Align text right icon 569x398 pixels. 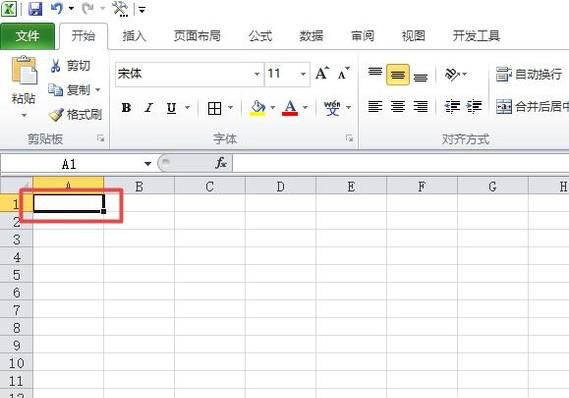click(x=420, y=107)
